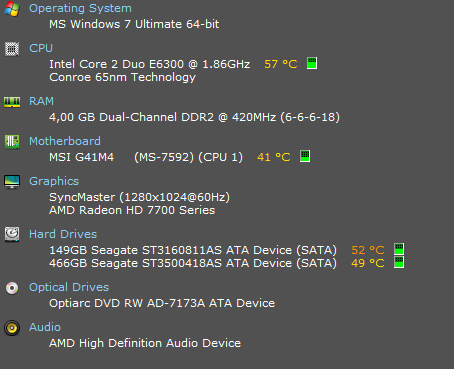Viewport: 454px width, 369px height.
Task: Open the Graphics section heading
Action: [54, 181]
